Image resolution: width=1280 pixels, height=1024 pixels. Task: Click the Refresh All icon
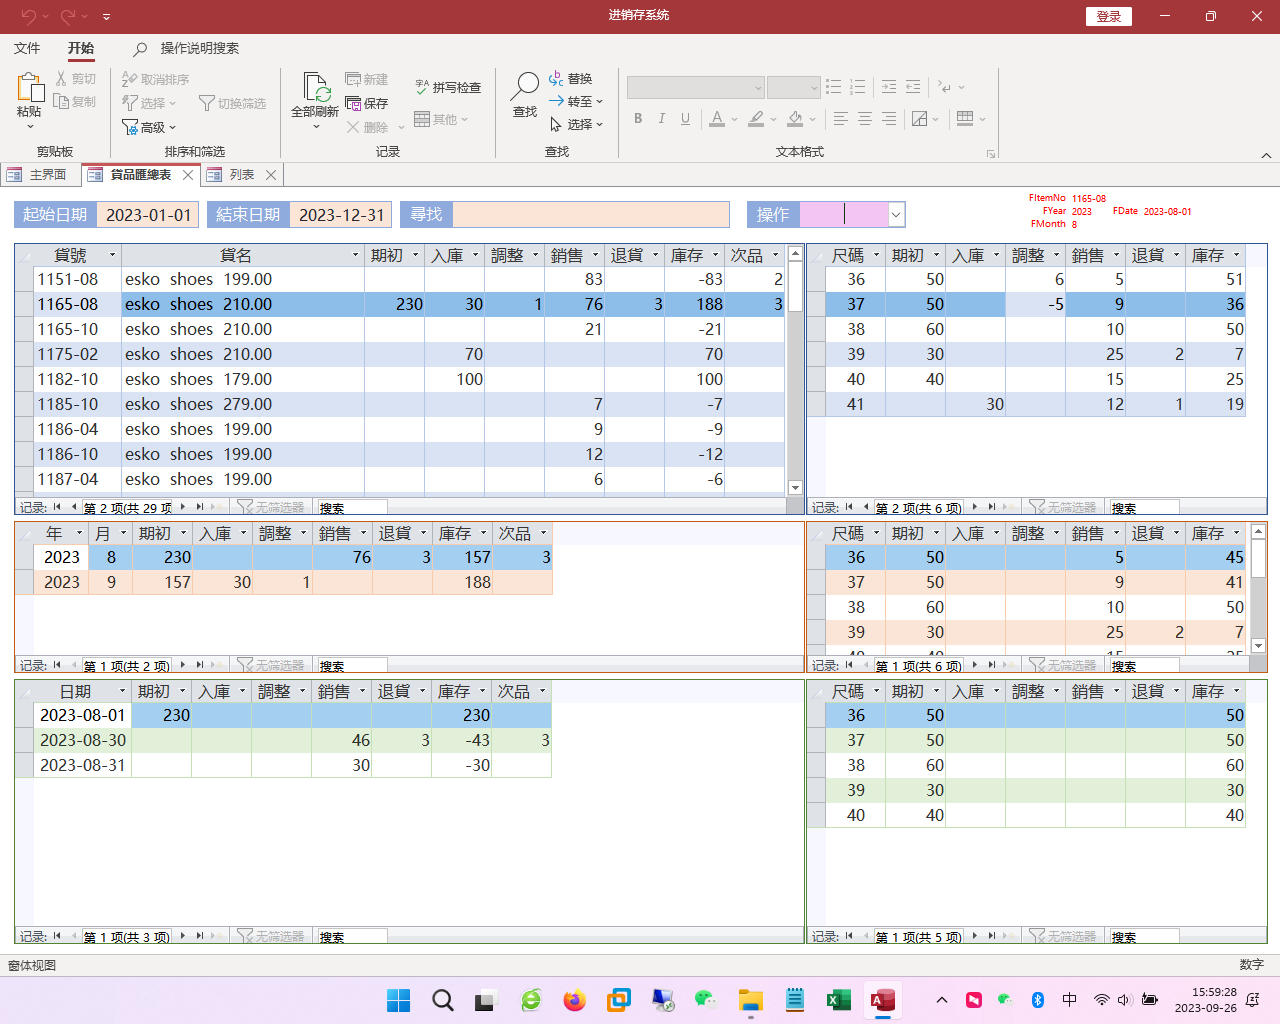click(x=315, y=90)
